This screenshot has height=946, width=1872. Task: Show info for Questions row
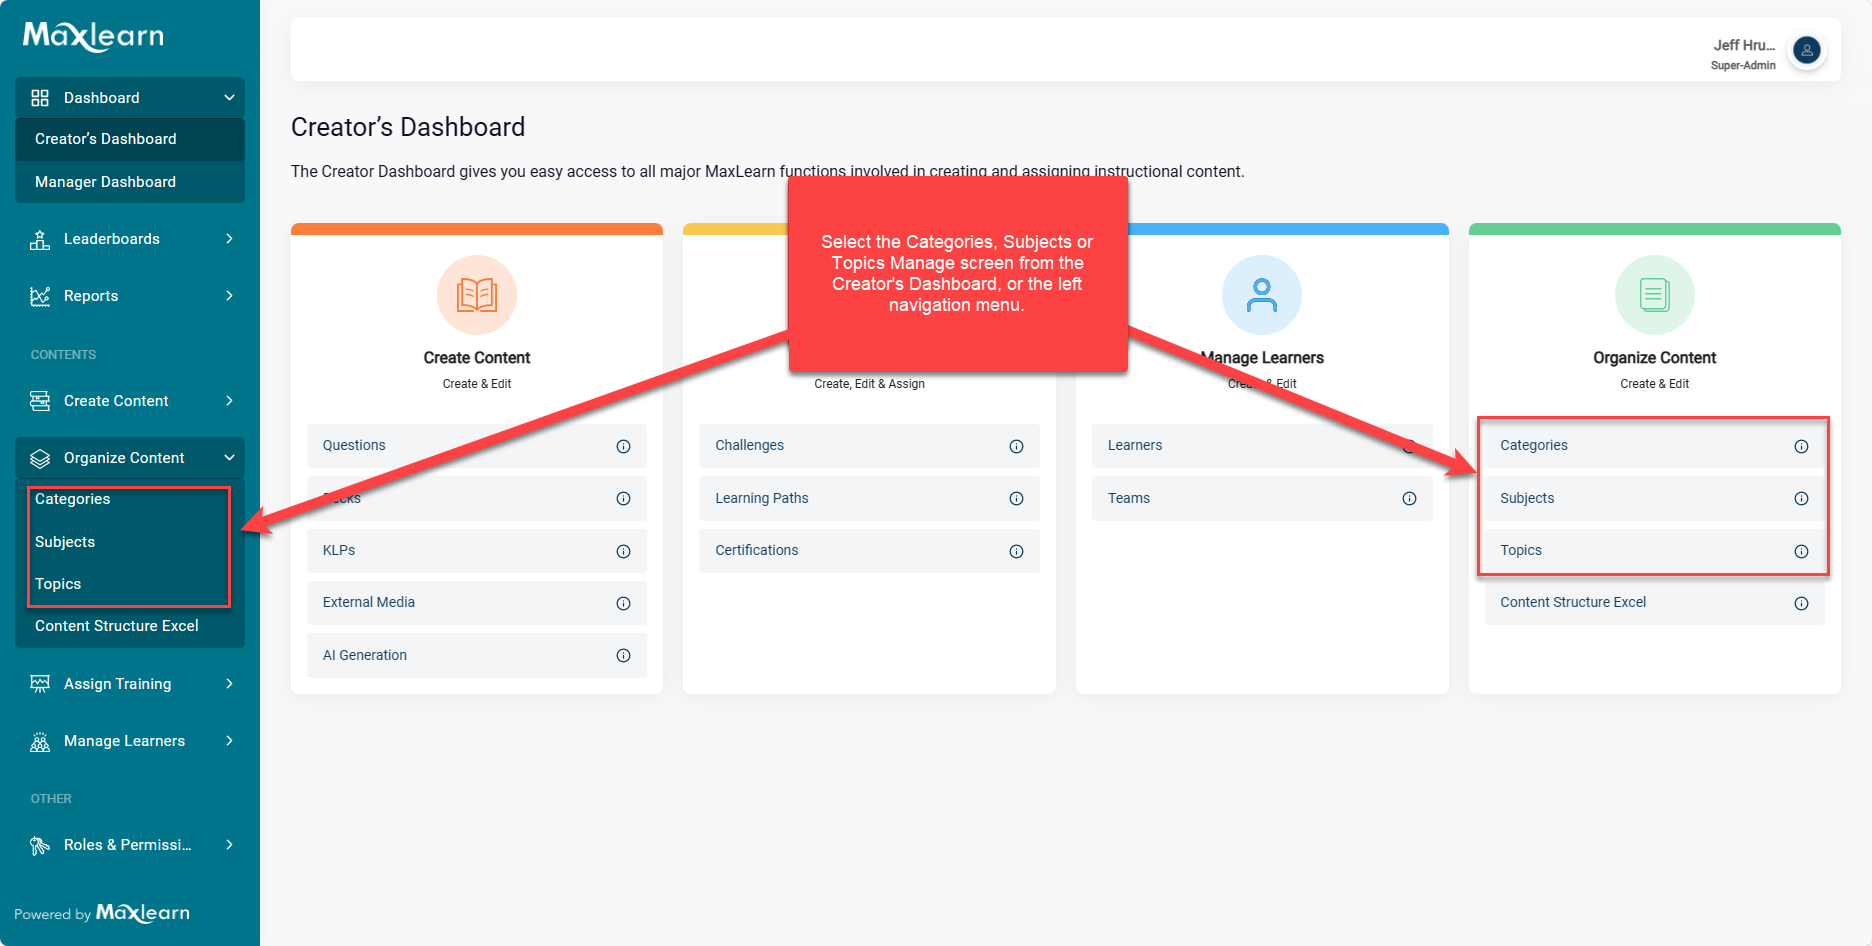tap(624, 446)
